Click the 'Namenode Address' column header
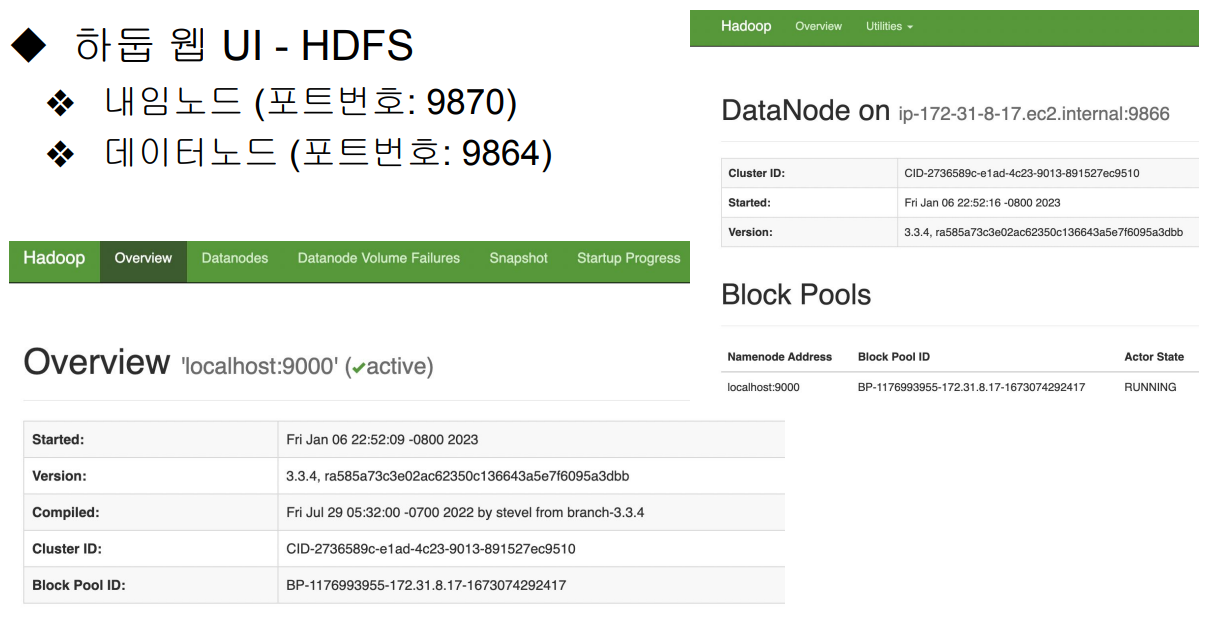The width and height of the screenshot is (1210, 633). point(780,357)
